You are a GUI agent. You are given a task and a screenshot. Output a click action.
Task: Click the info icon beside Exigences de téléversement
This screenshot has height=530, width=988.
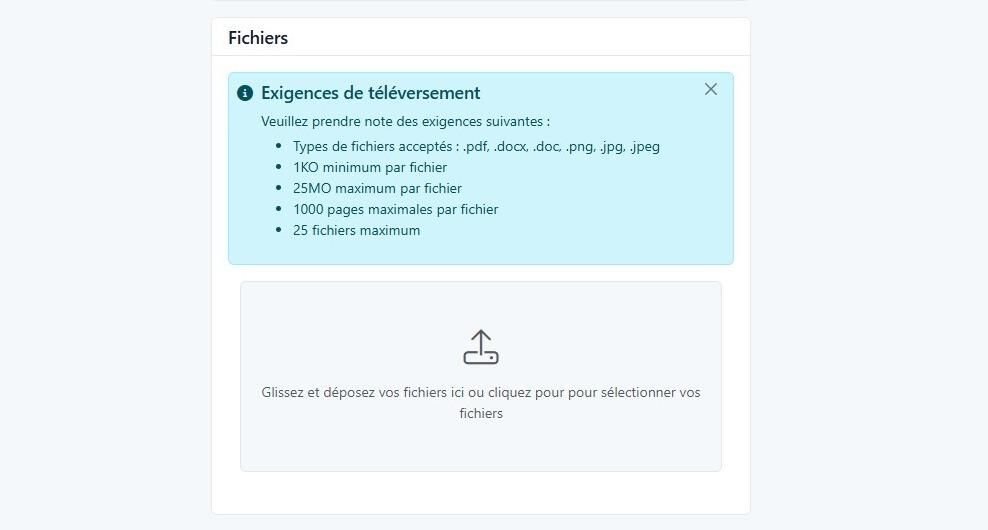pyautogui.click(x=244, y=93)
